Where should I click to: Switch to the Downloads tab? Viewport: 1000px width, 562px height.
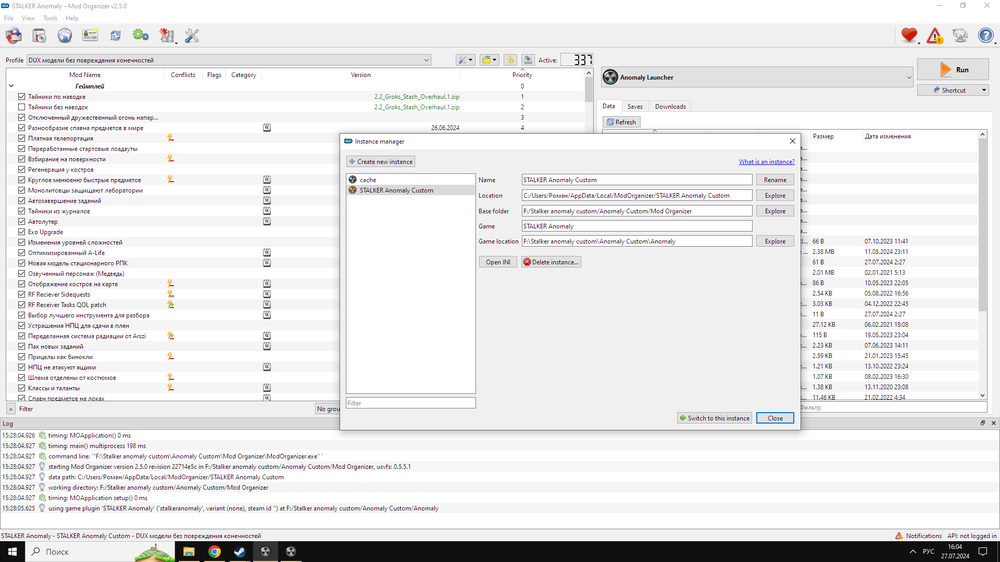[670, 106]
